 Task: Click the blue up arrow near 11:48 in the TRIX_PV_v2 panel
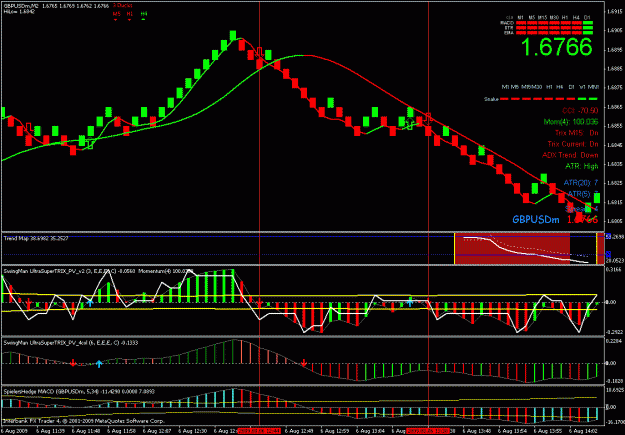90,303
